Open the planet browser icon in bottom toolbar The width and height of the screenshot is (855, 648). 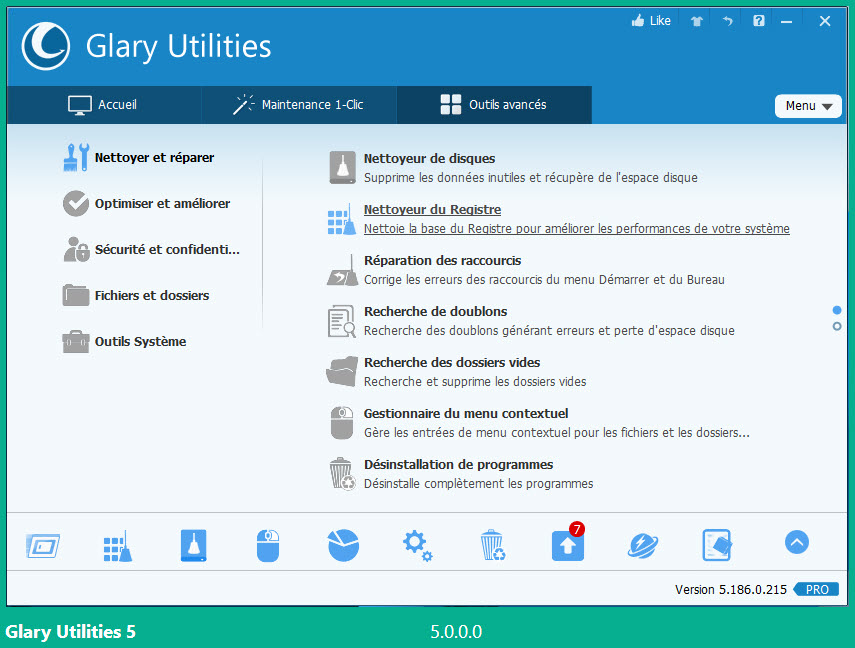point(643,546)
